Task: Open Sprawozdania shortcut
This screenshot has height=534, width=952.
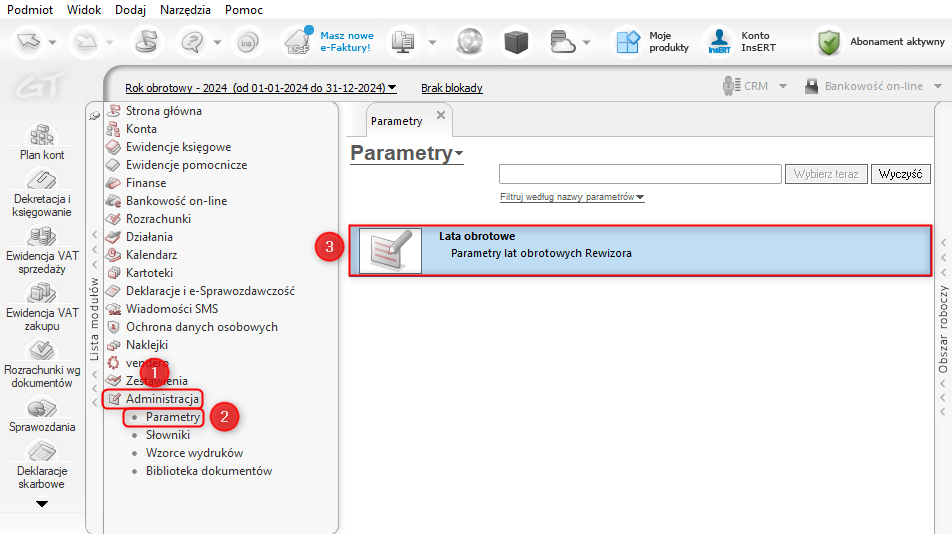Action: pos(42,414)
